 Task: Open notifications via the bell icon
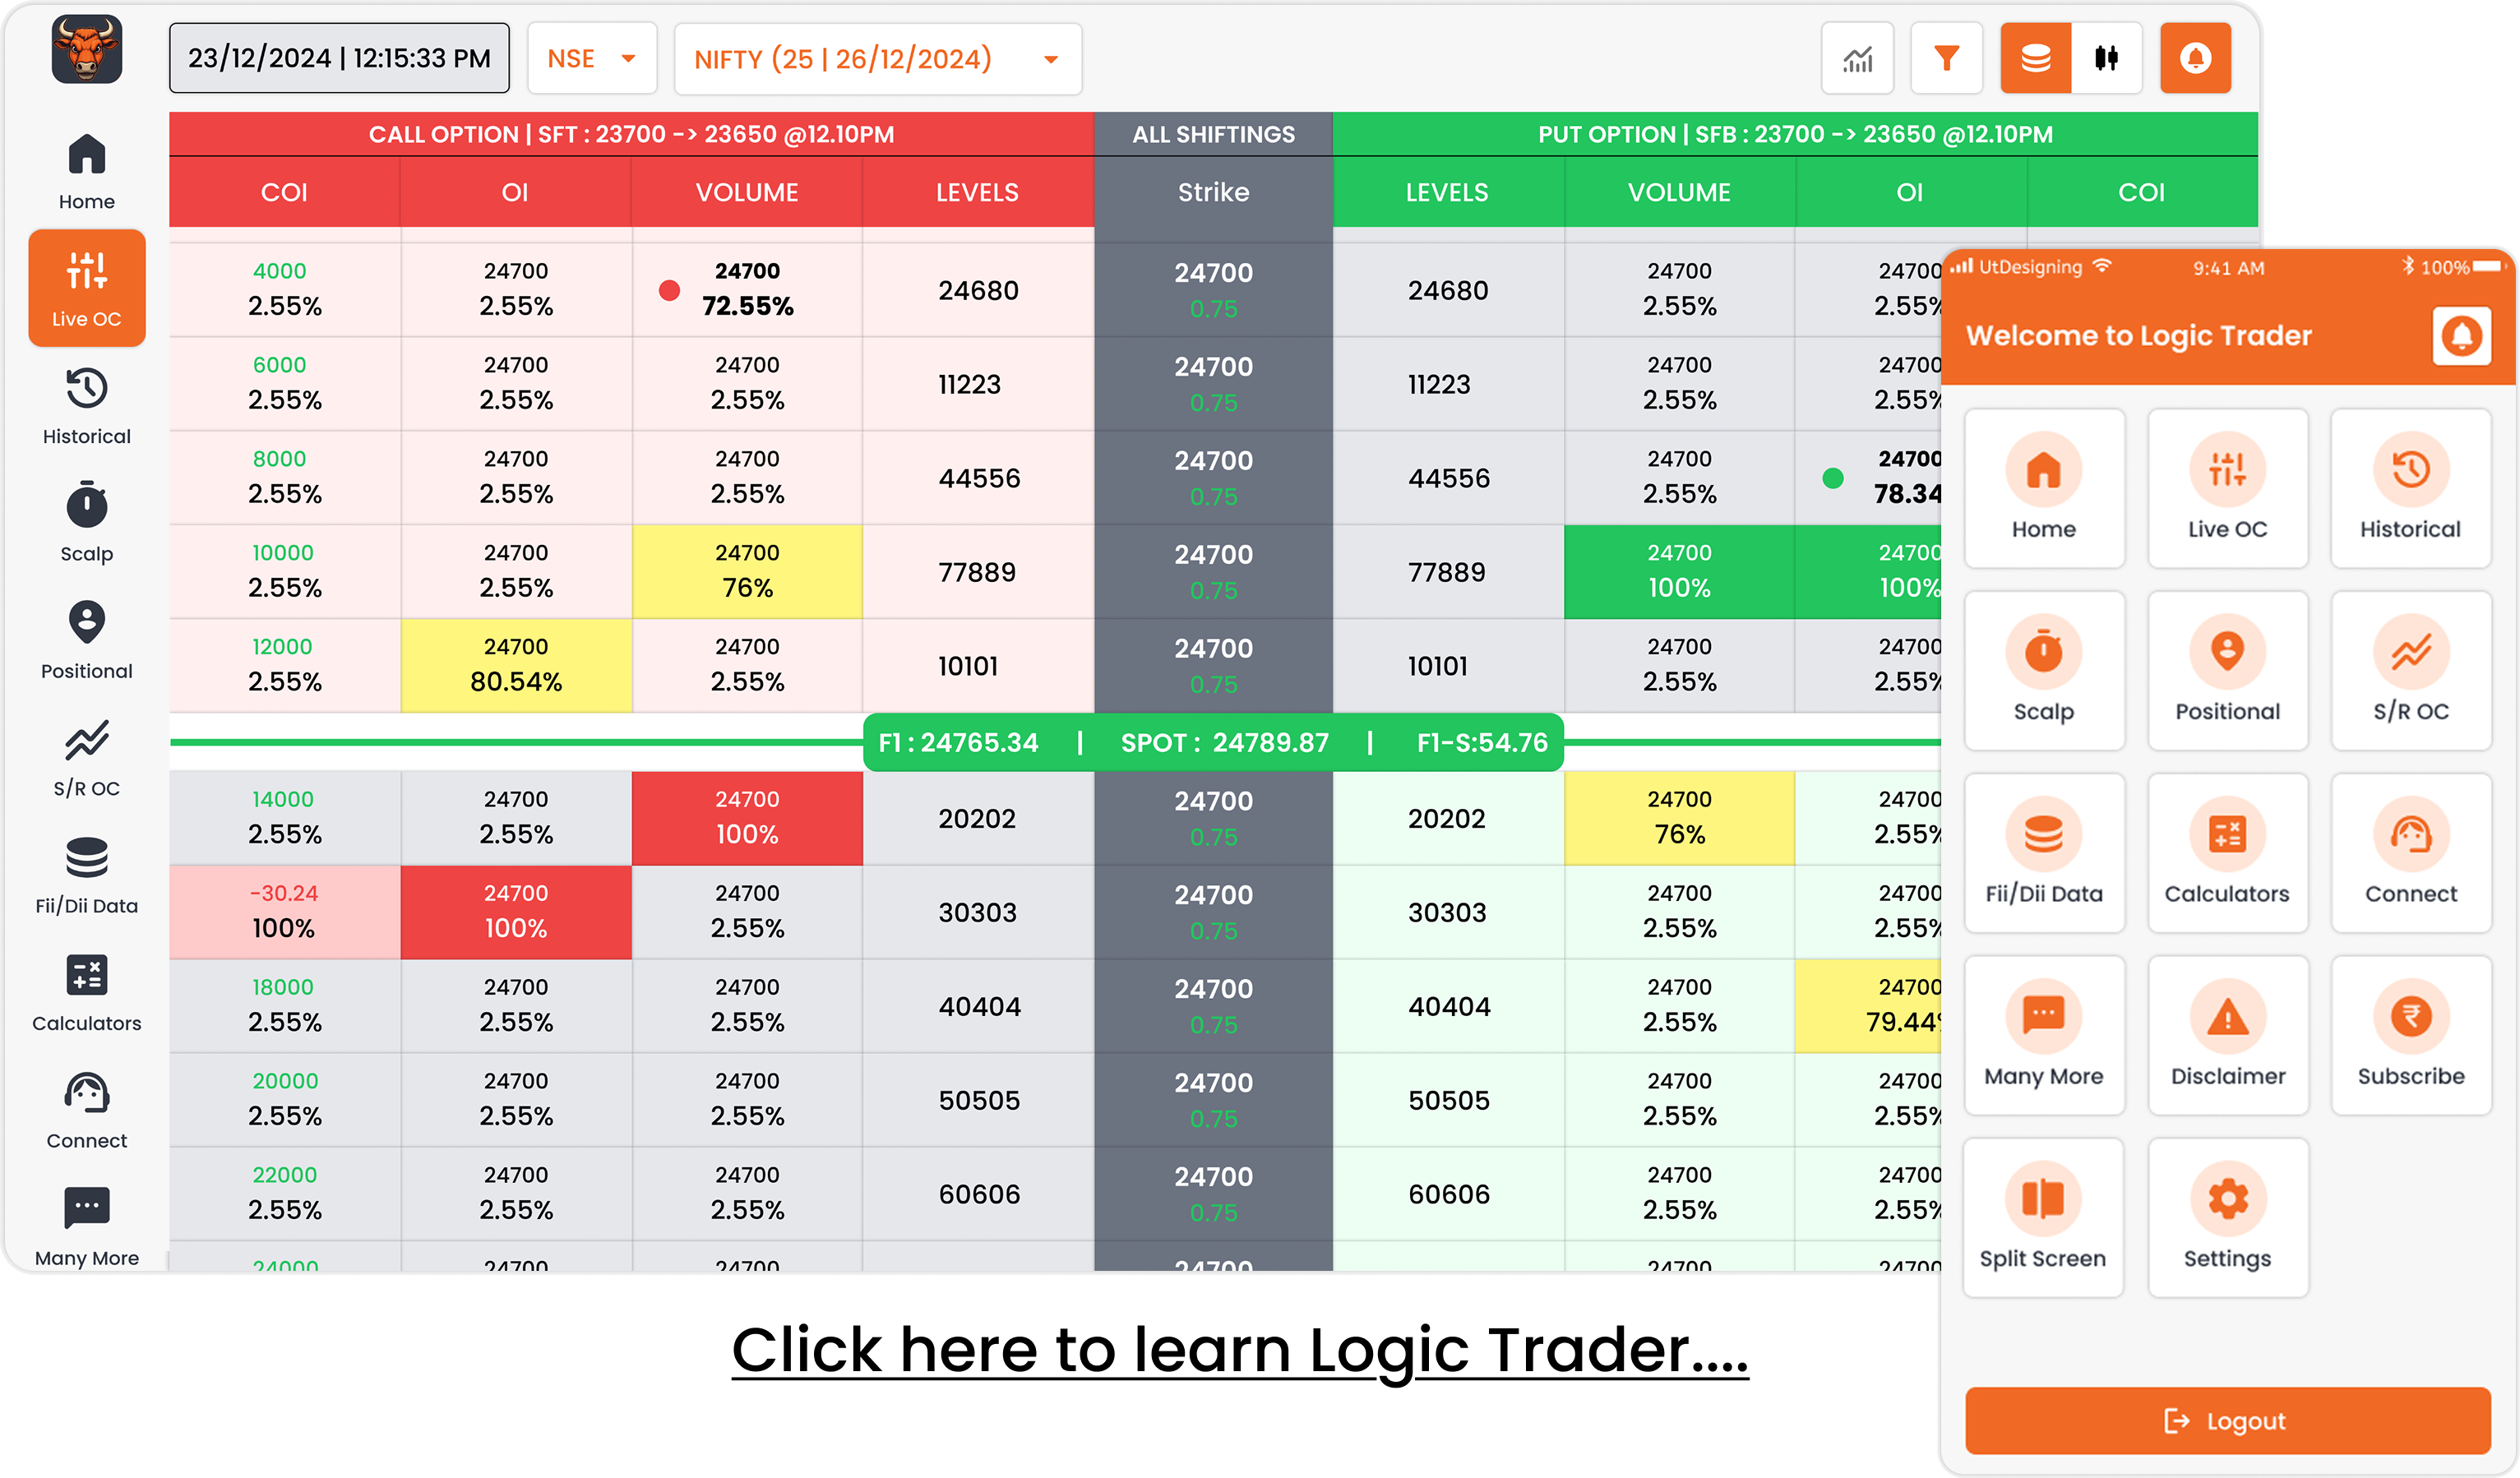(x=2195, y=58)
